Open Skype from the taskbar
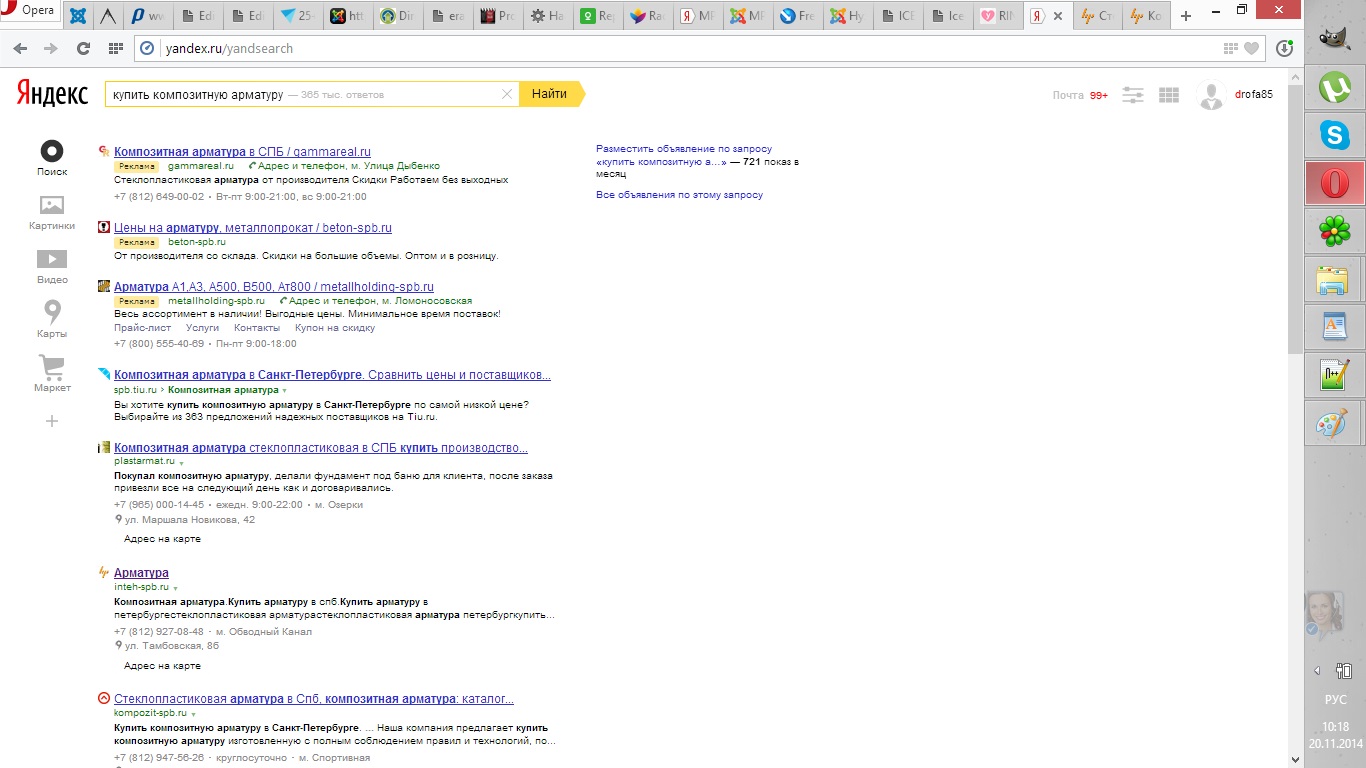 tap(1334, 136)
